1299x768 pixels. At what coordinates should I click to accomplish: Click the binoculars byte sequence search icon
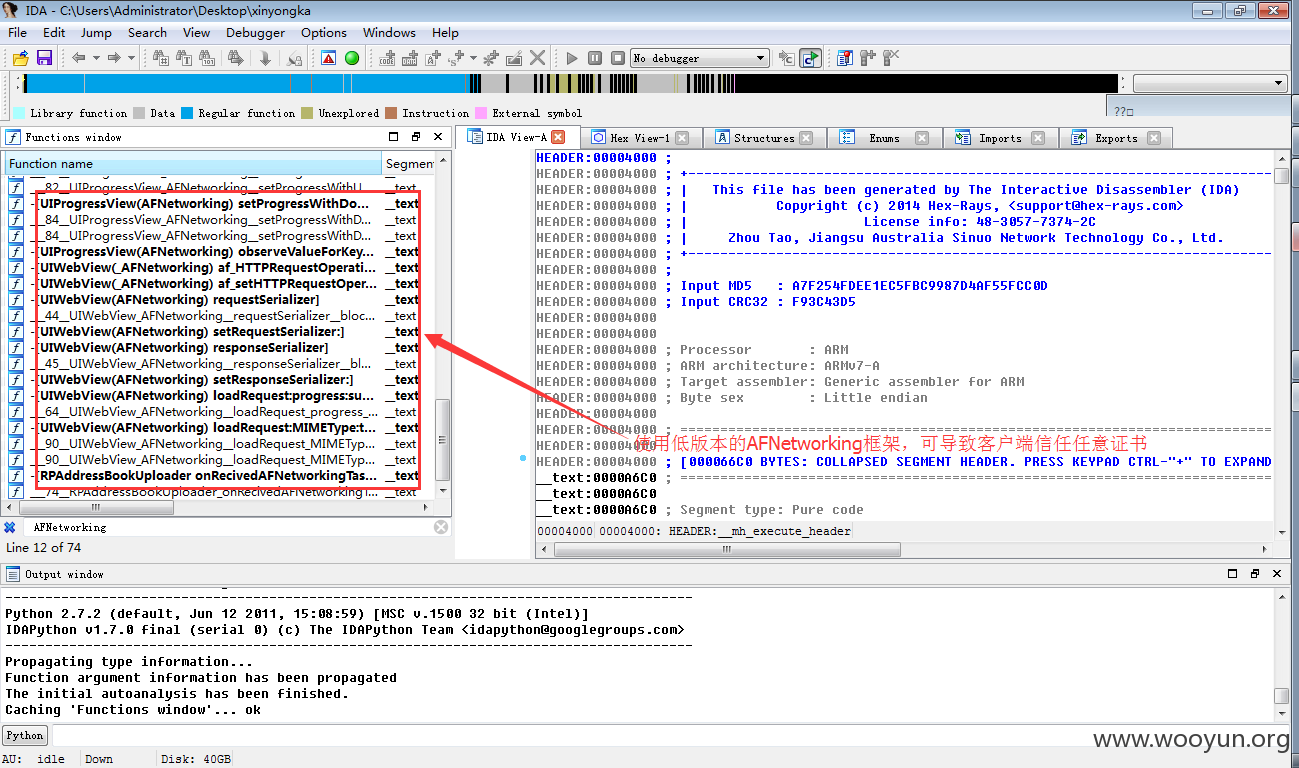click(207, 58)
